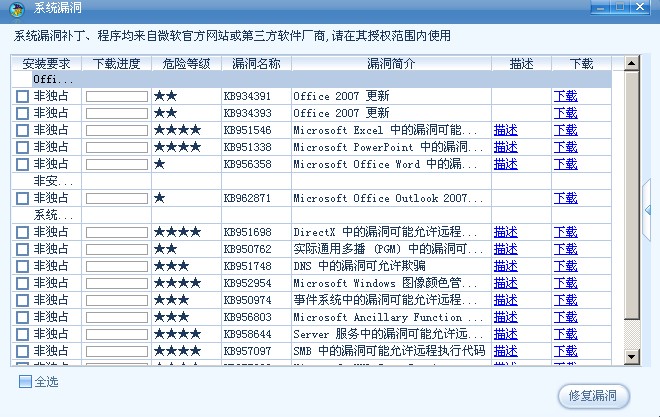Check the box for KB934391
660x417 pixels.
click(22, 96)
